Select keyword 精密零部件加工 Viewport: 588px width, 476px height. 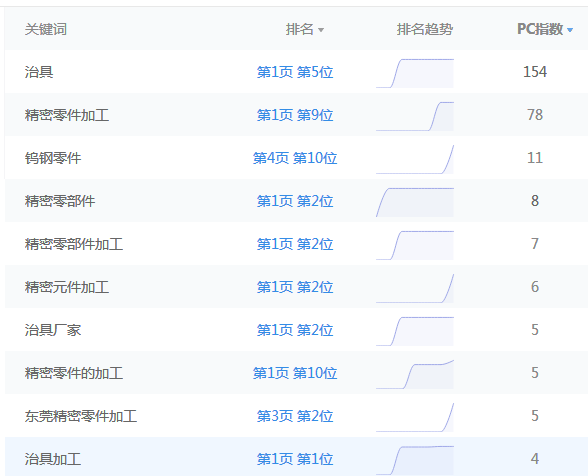point(74,244)
